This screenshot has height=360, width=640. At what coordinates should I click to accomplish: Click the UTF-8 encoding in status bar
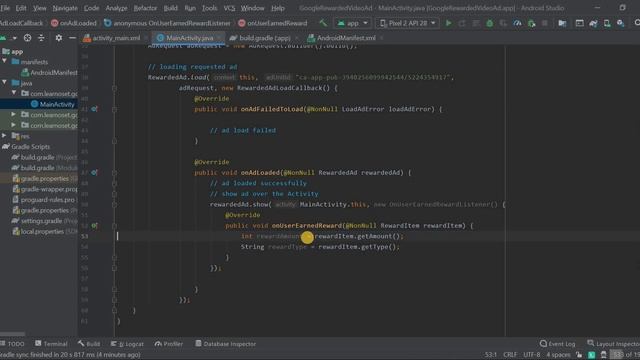tap(531, 355)
